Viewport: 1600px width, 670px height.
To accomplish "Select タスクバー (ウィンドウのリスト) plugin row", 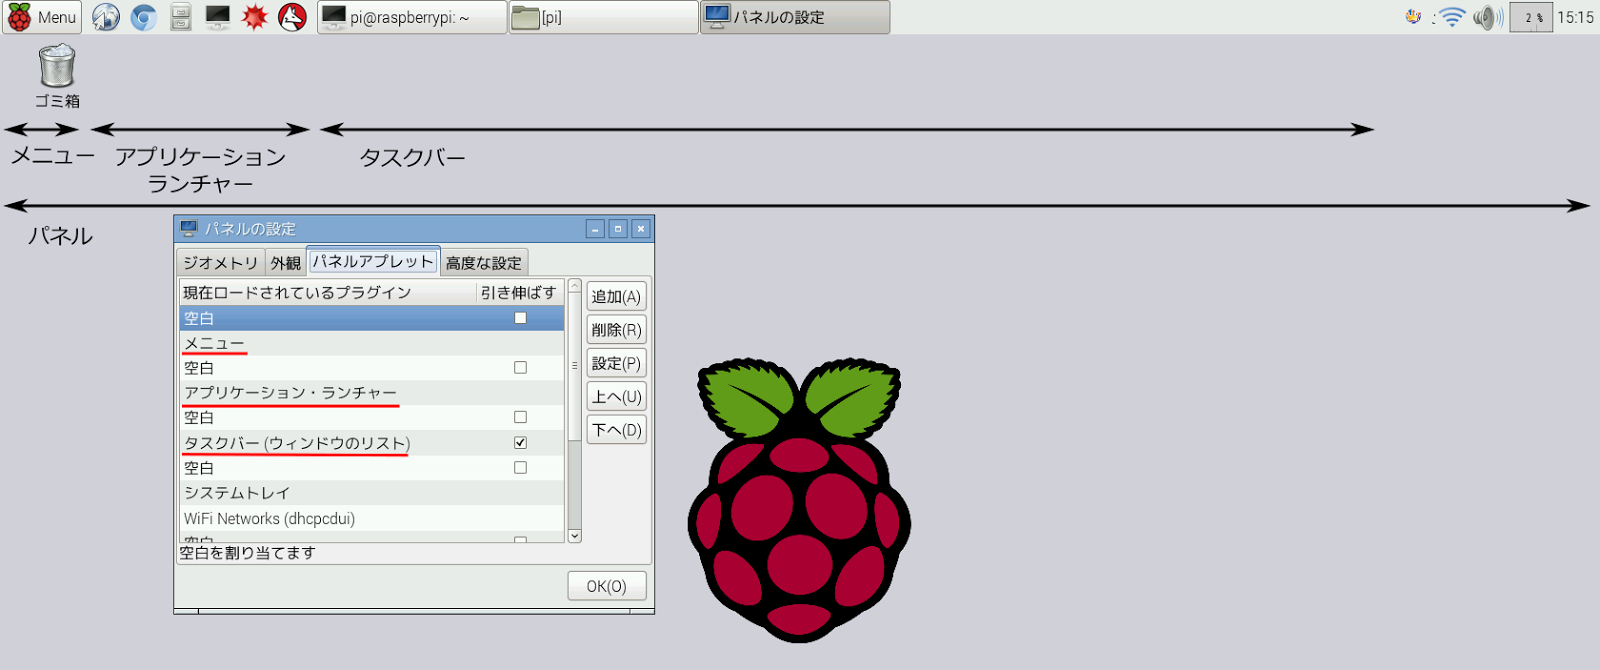I will (x=371, y=443).
